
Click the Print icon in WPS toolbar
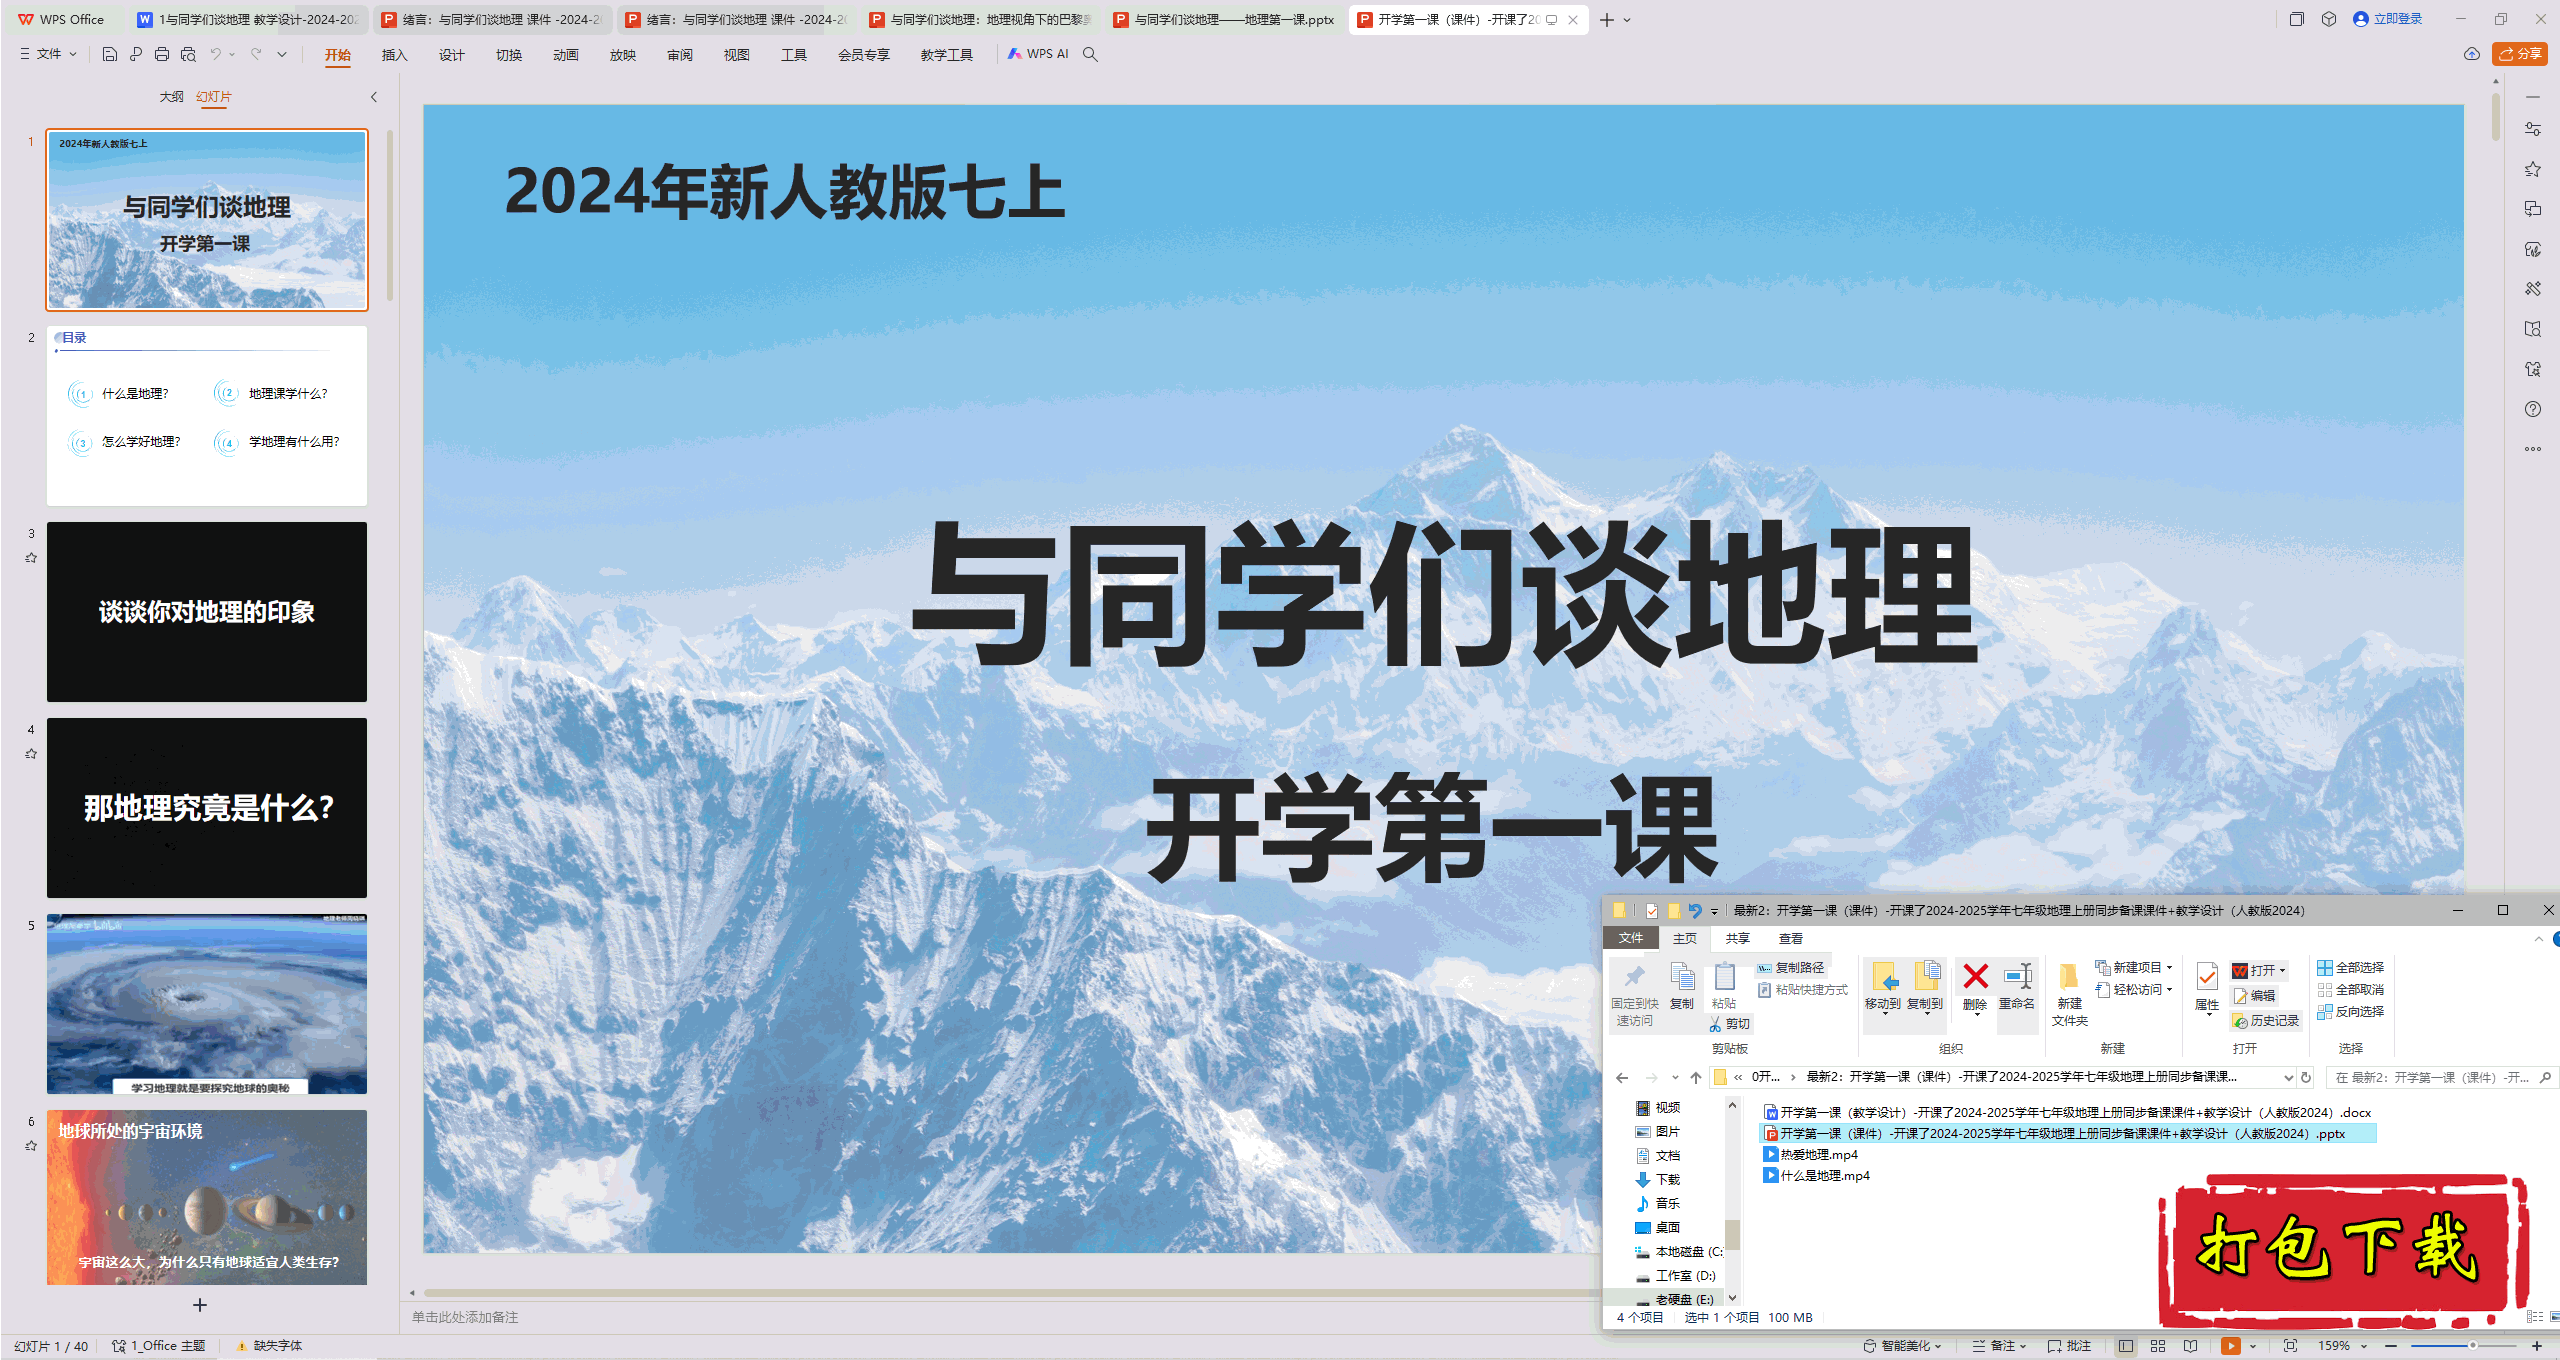[x=162, y=54]
